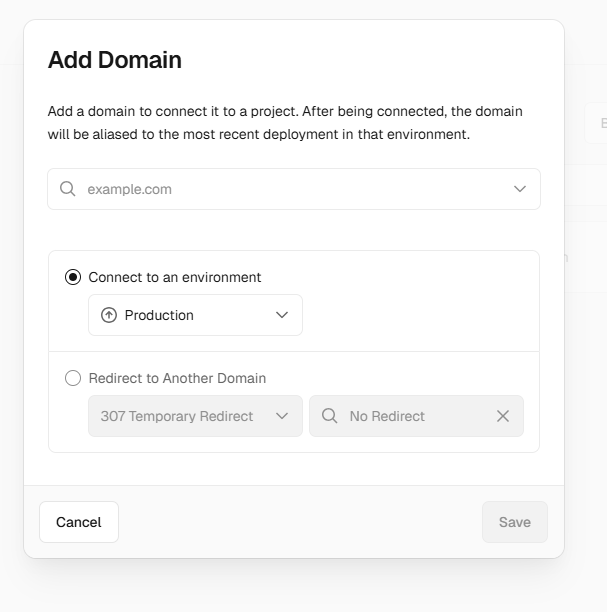This screenshot has width=607, height=612.
Task: Click the Add Domain dialog heading
Action: [x=115, y=60]
